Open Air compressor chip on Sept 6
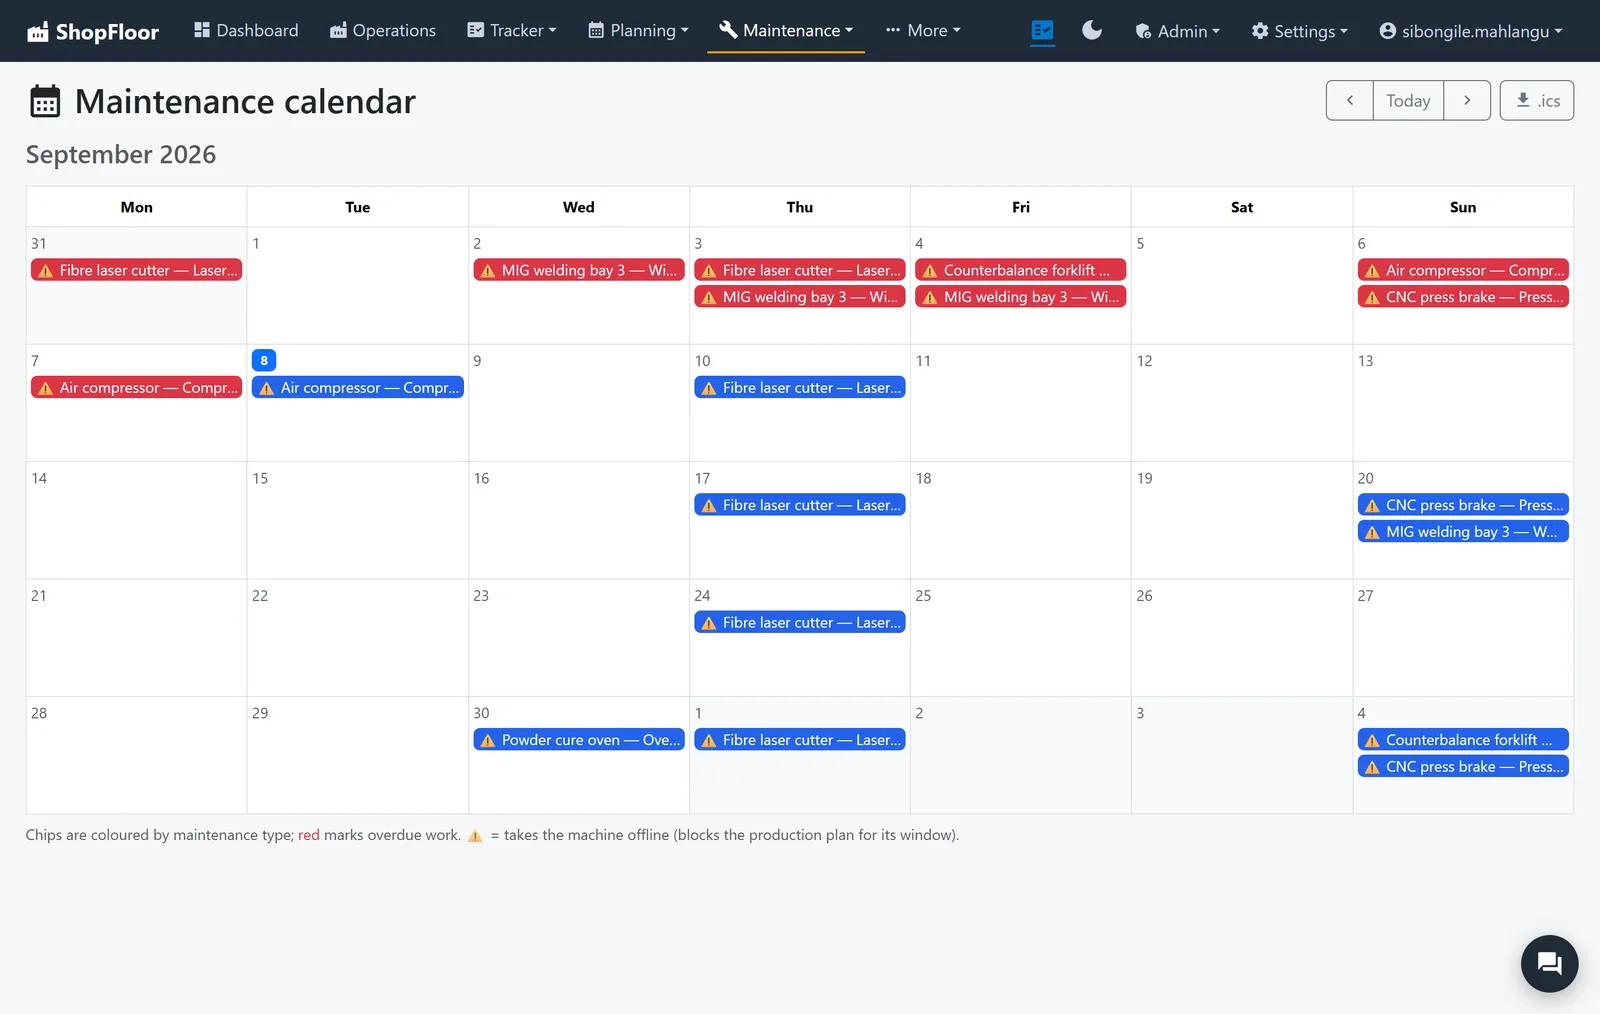Viewport: 1600px width, 1014px height. pos(1463,270)
